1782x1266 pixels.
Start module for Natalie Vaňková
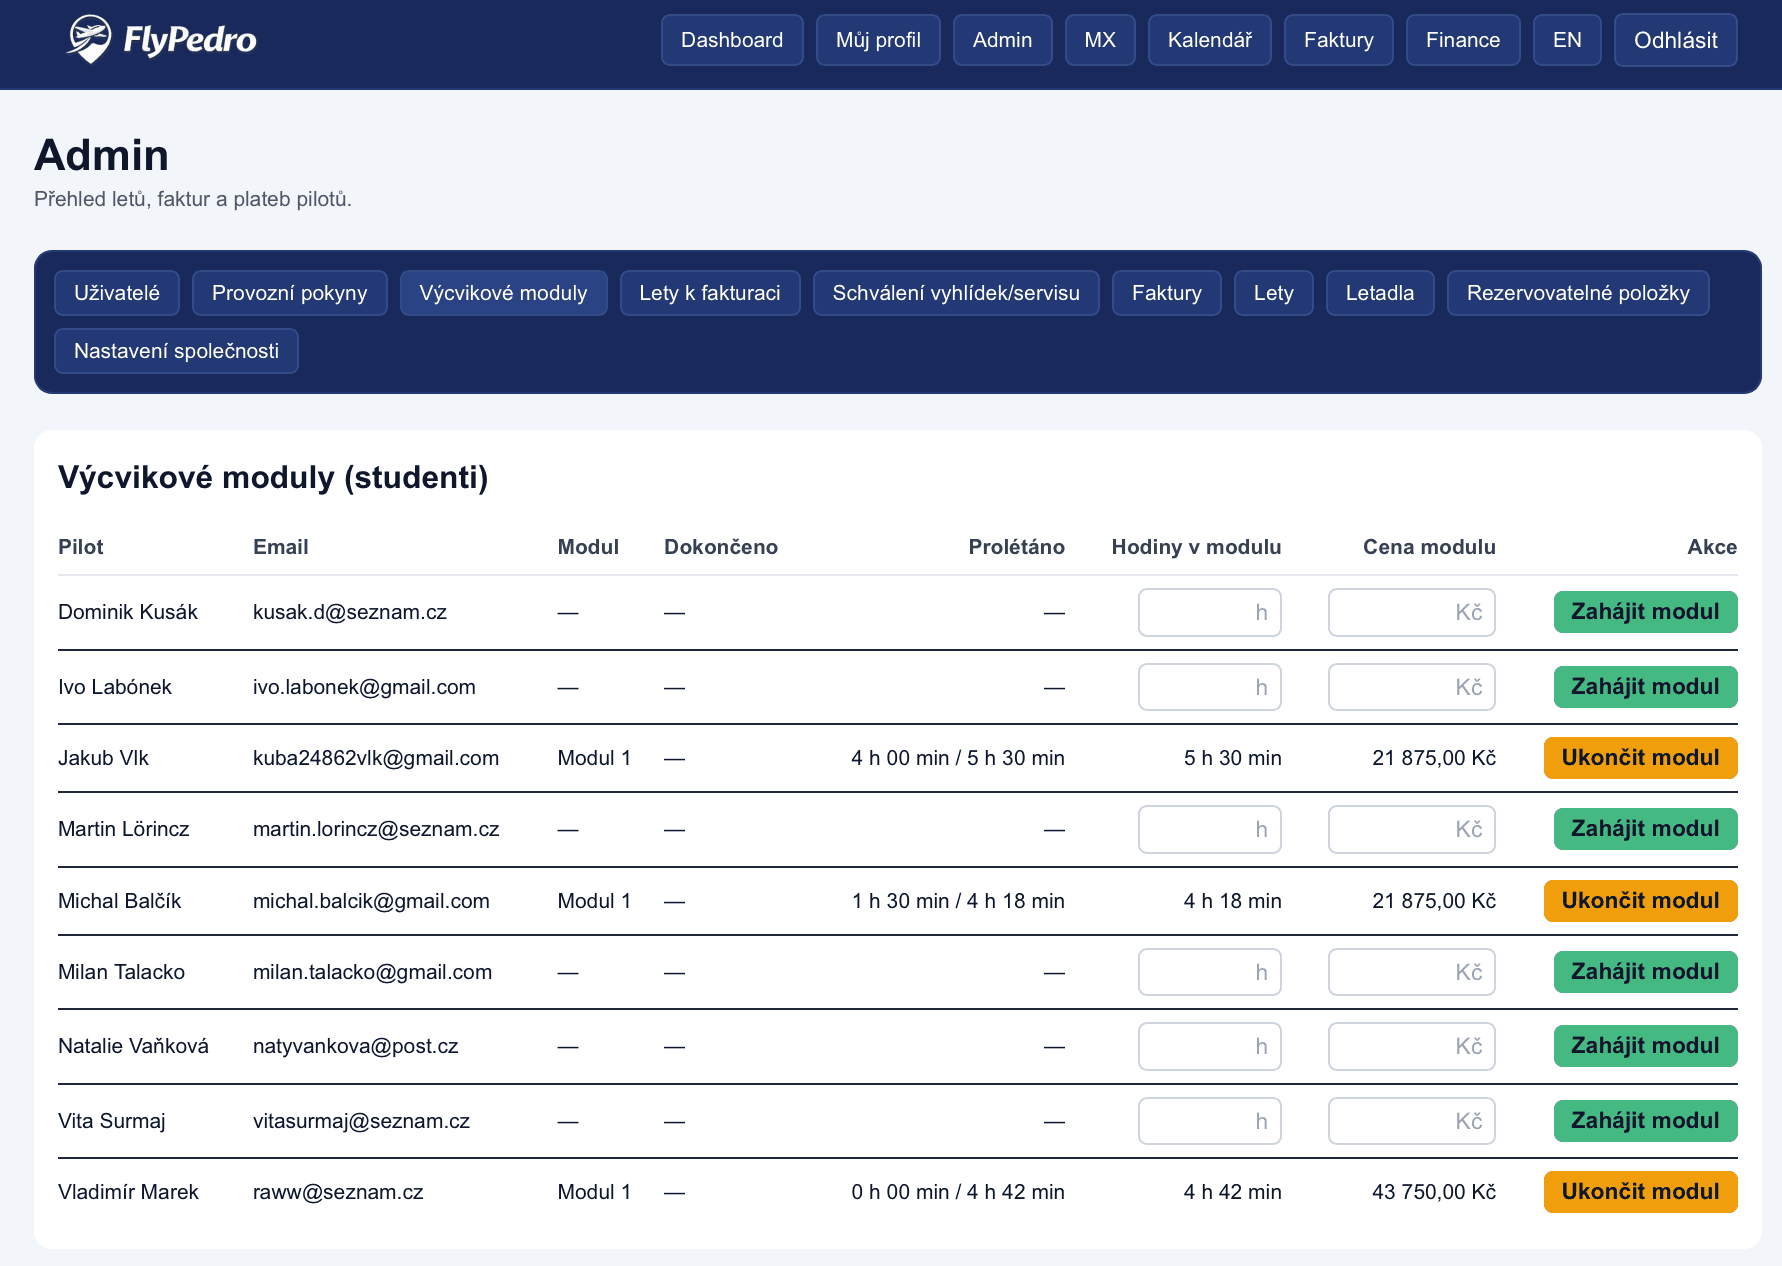click(x=1644, y=1046)
